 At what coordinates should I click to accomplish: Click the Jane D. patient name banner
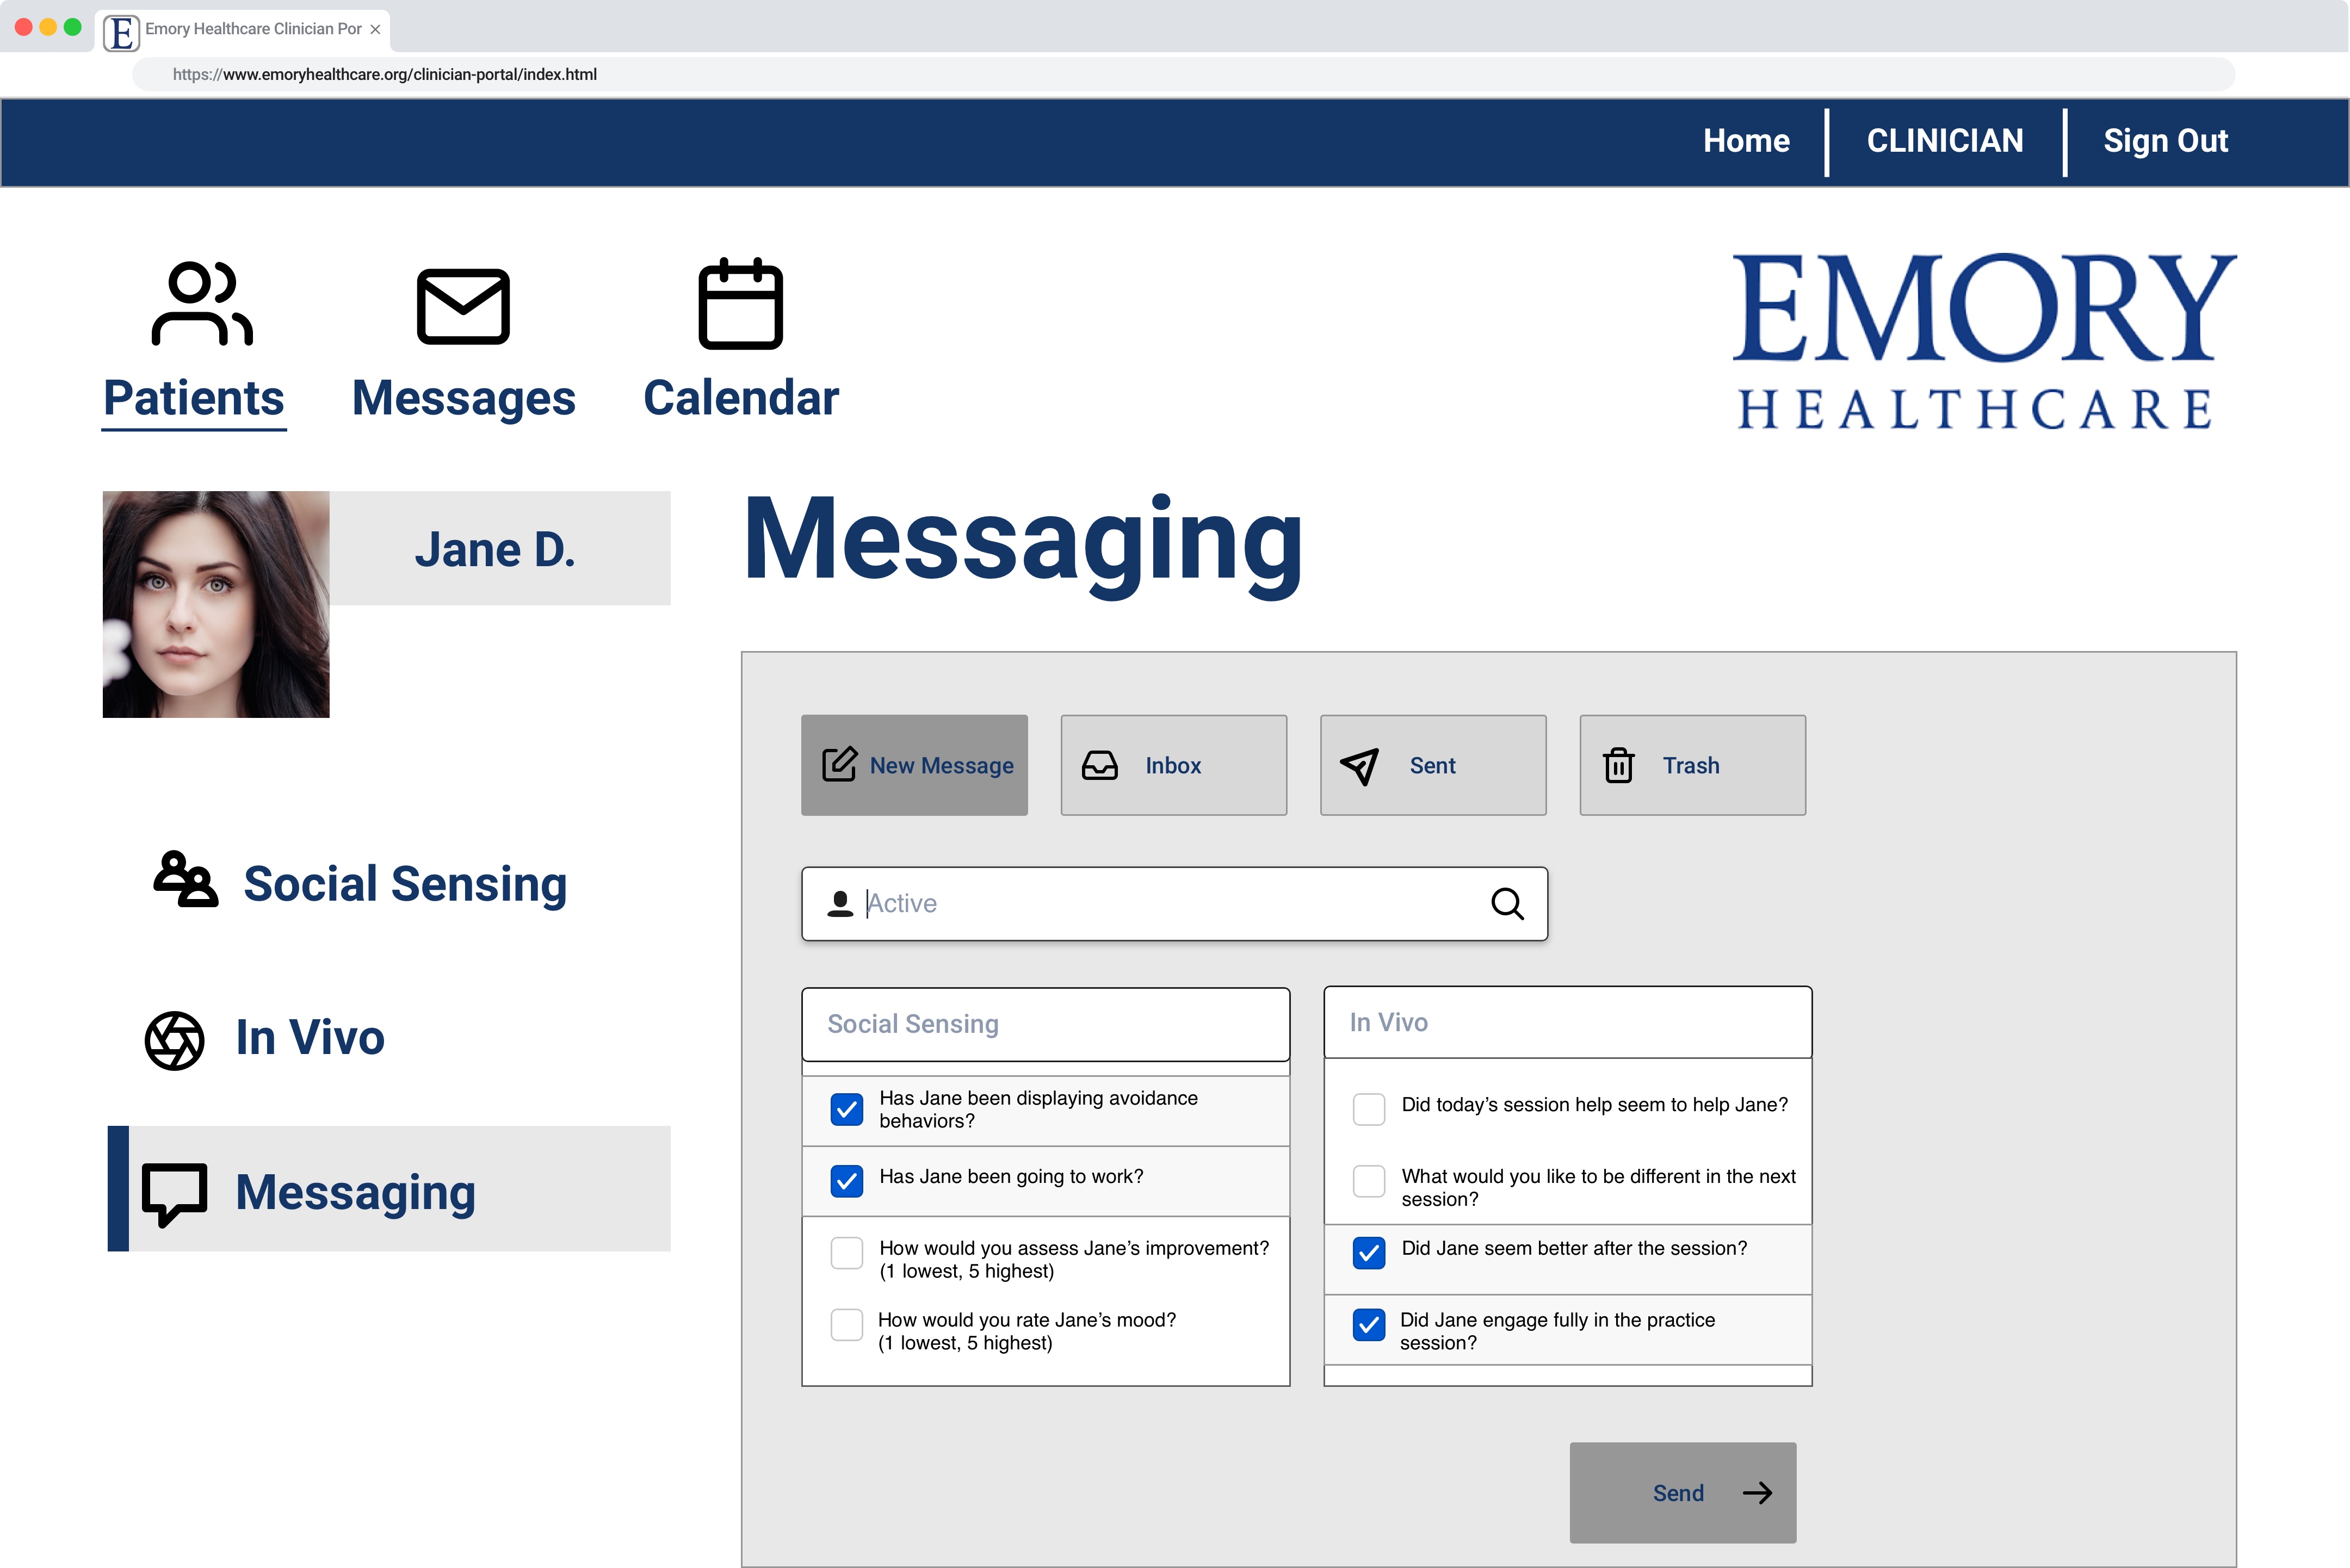coord(500,548)
